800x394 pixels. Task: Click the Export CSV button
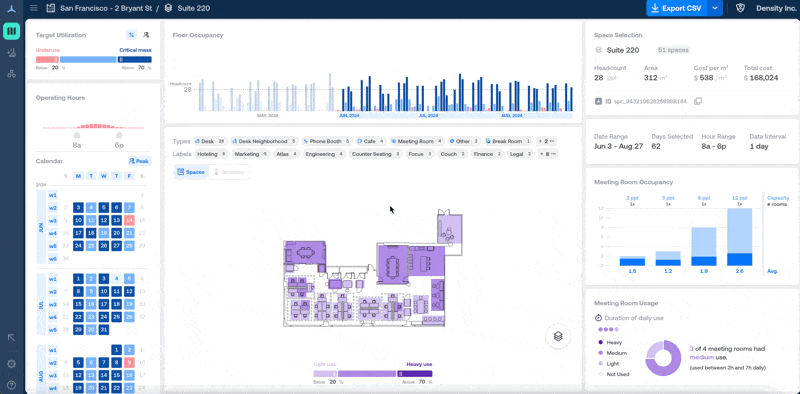coord(677,8)
